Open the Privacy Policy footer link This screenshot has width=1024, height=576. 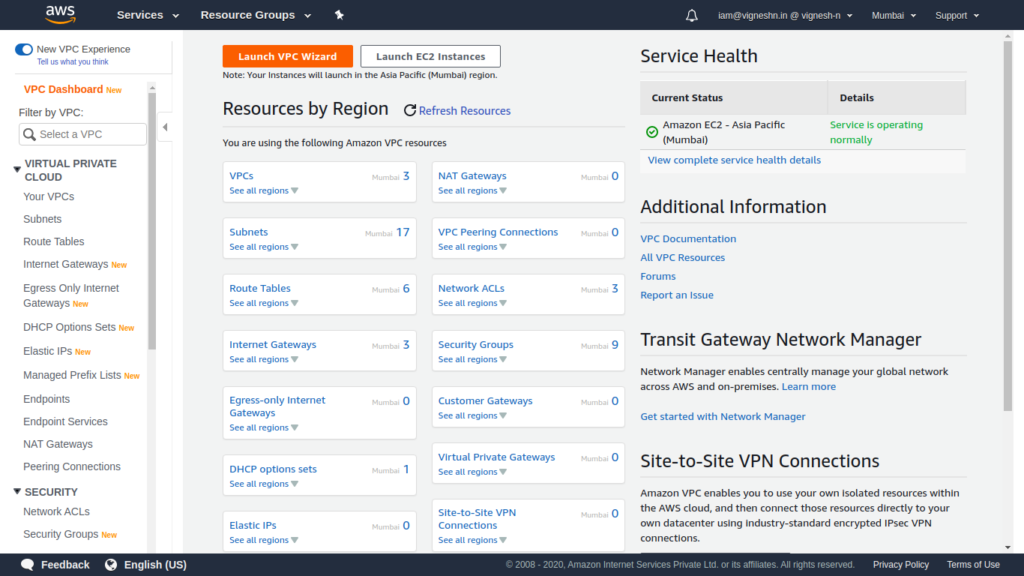901,565
